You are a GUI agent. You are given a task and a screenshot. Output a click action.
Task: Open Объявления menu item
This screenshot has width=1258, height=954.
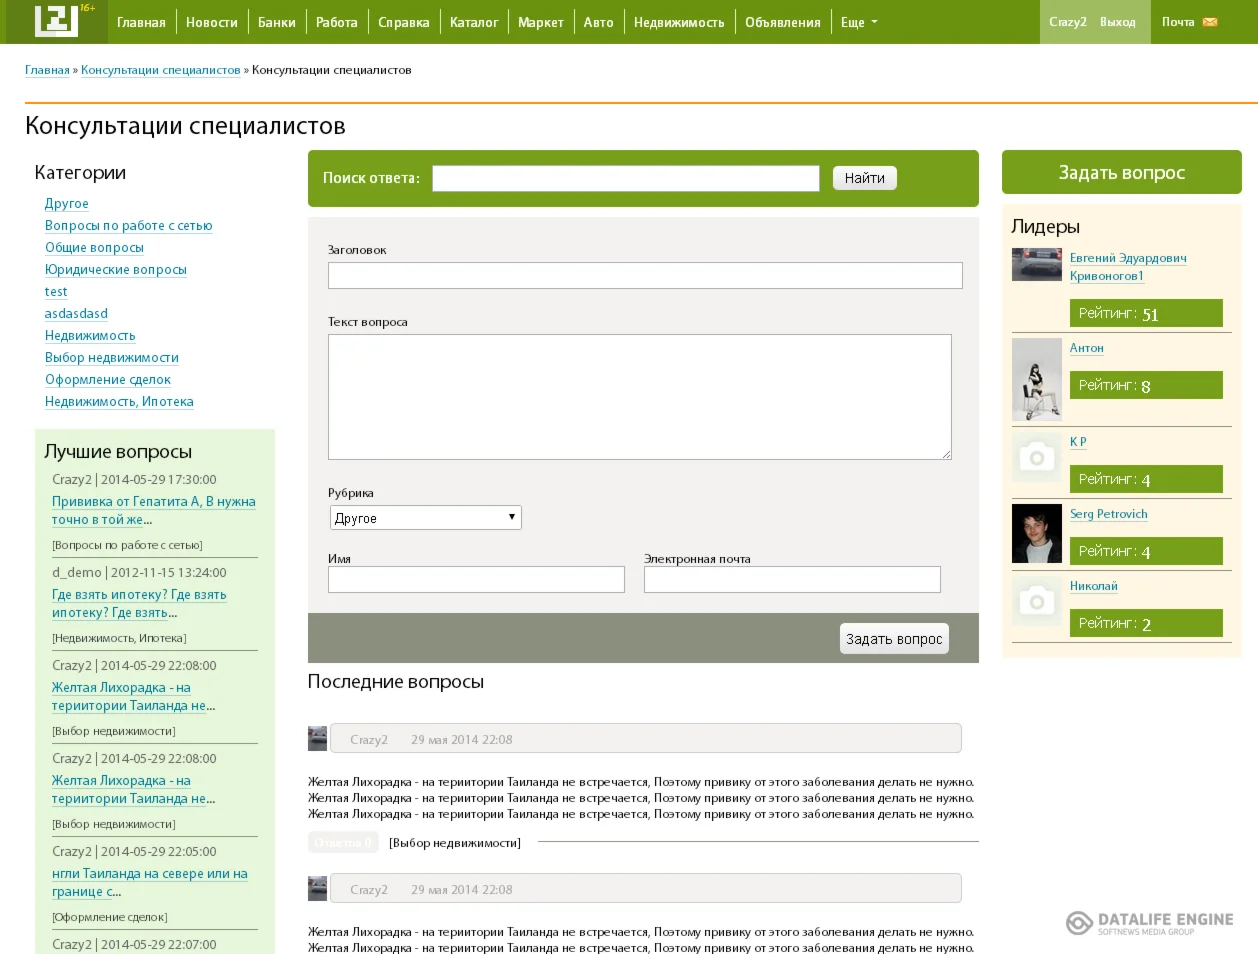pos(783,22)
